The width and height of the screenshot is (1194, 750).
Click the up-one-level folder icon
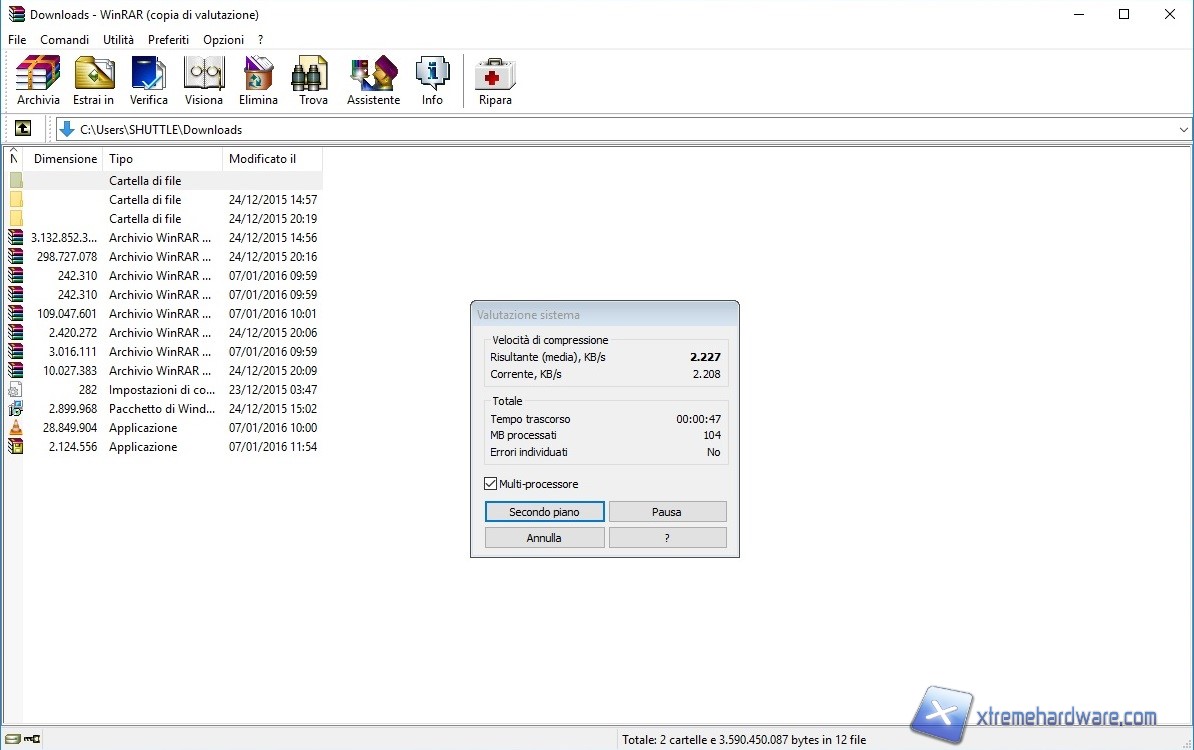coord(22,128)
